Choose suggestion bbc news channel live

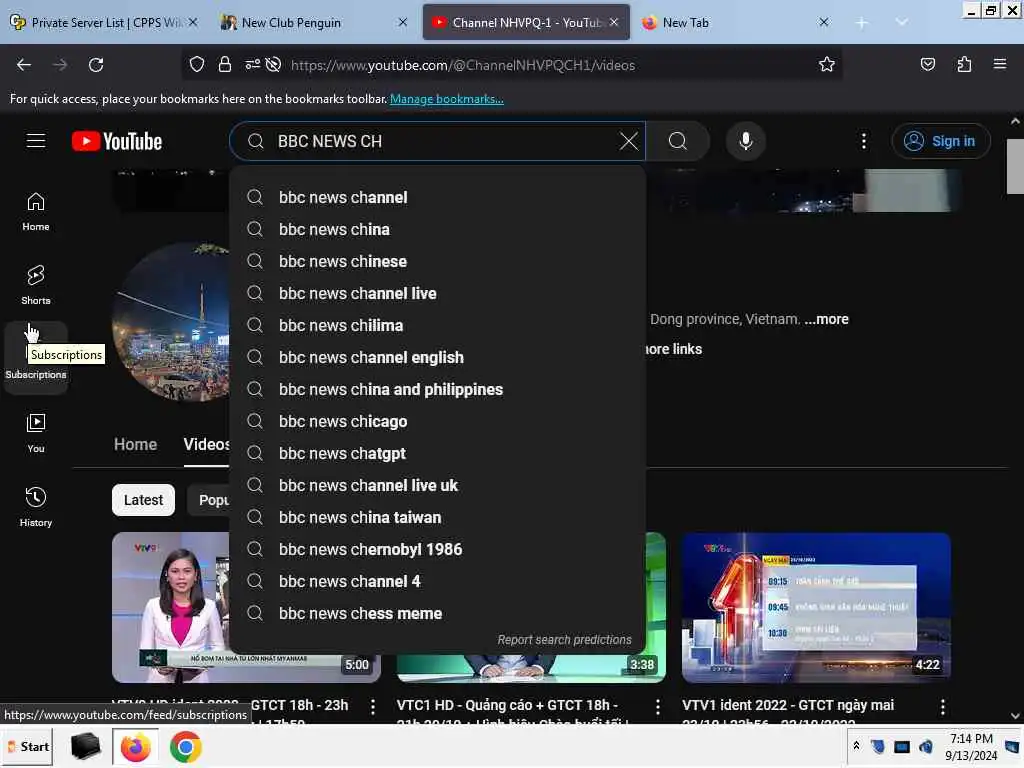coord(438,293)
